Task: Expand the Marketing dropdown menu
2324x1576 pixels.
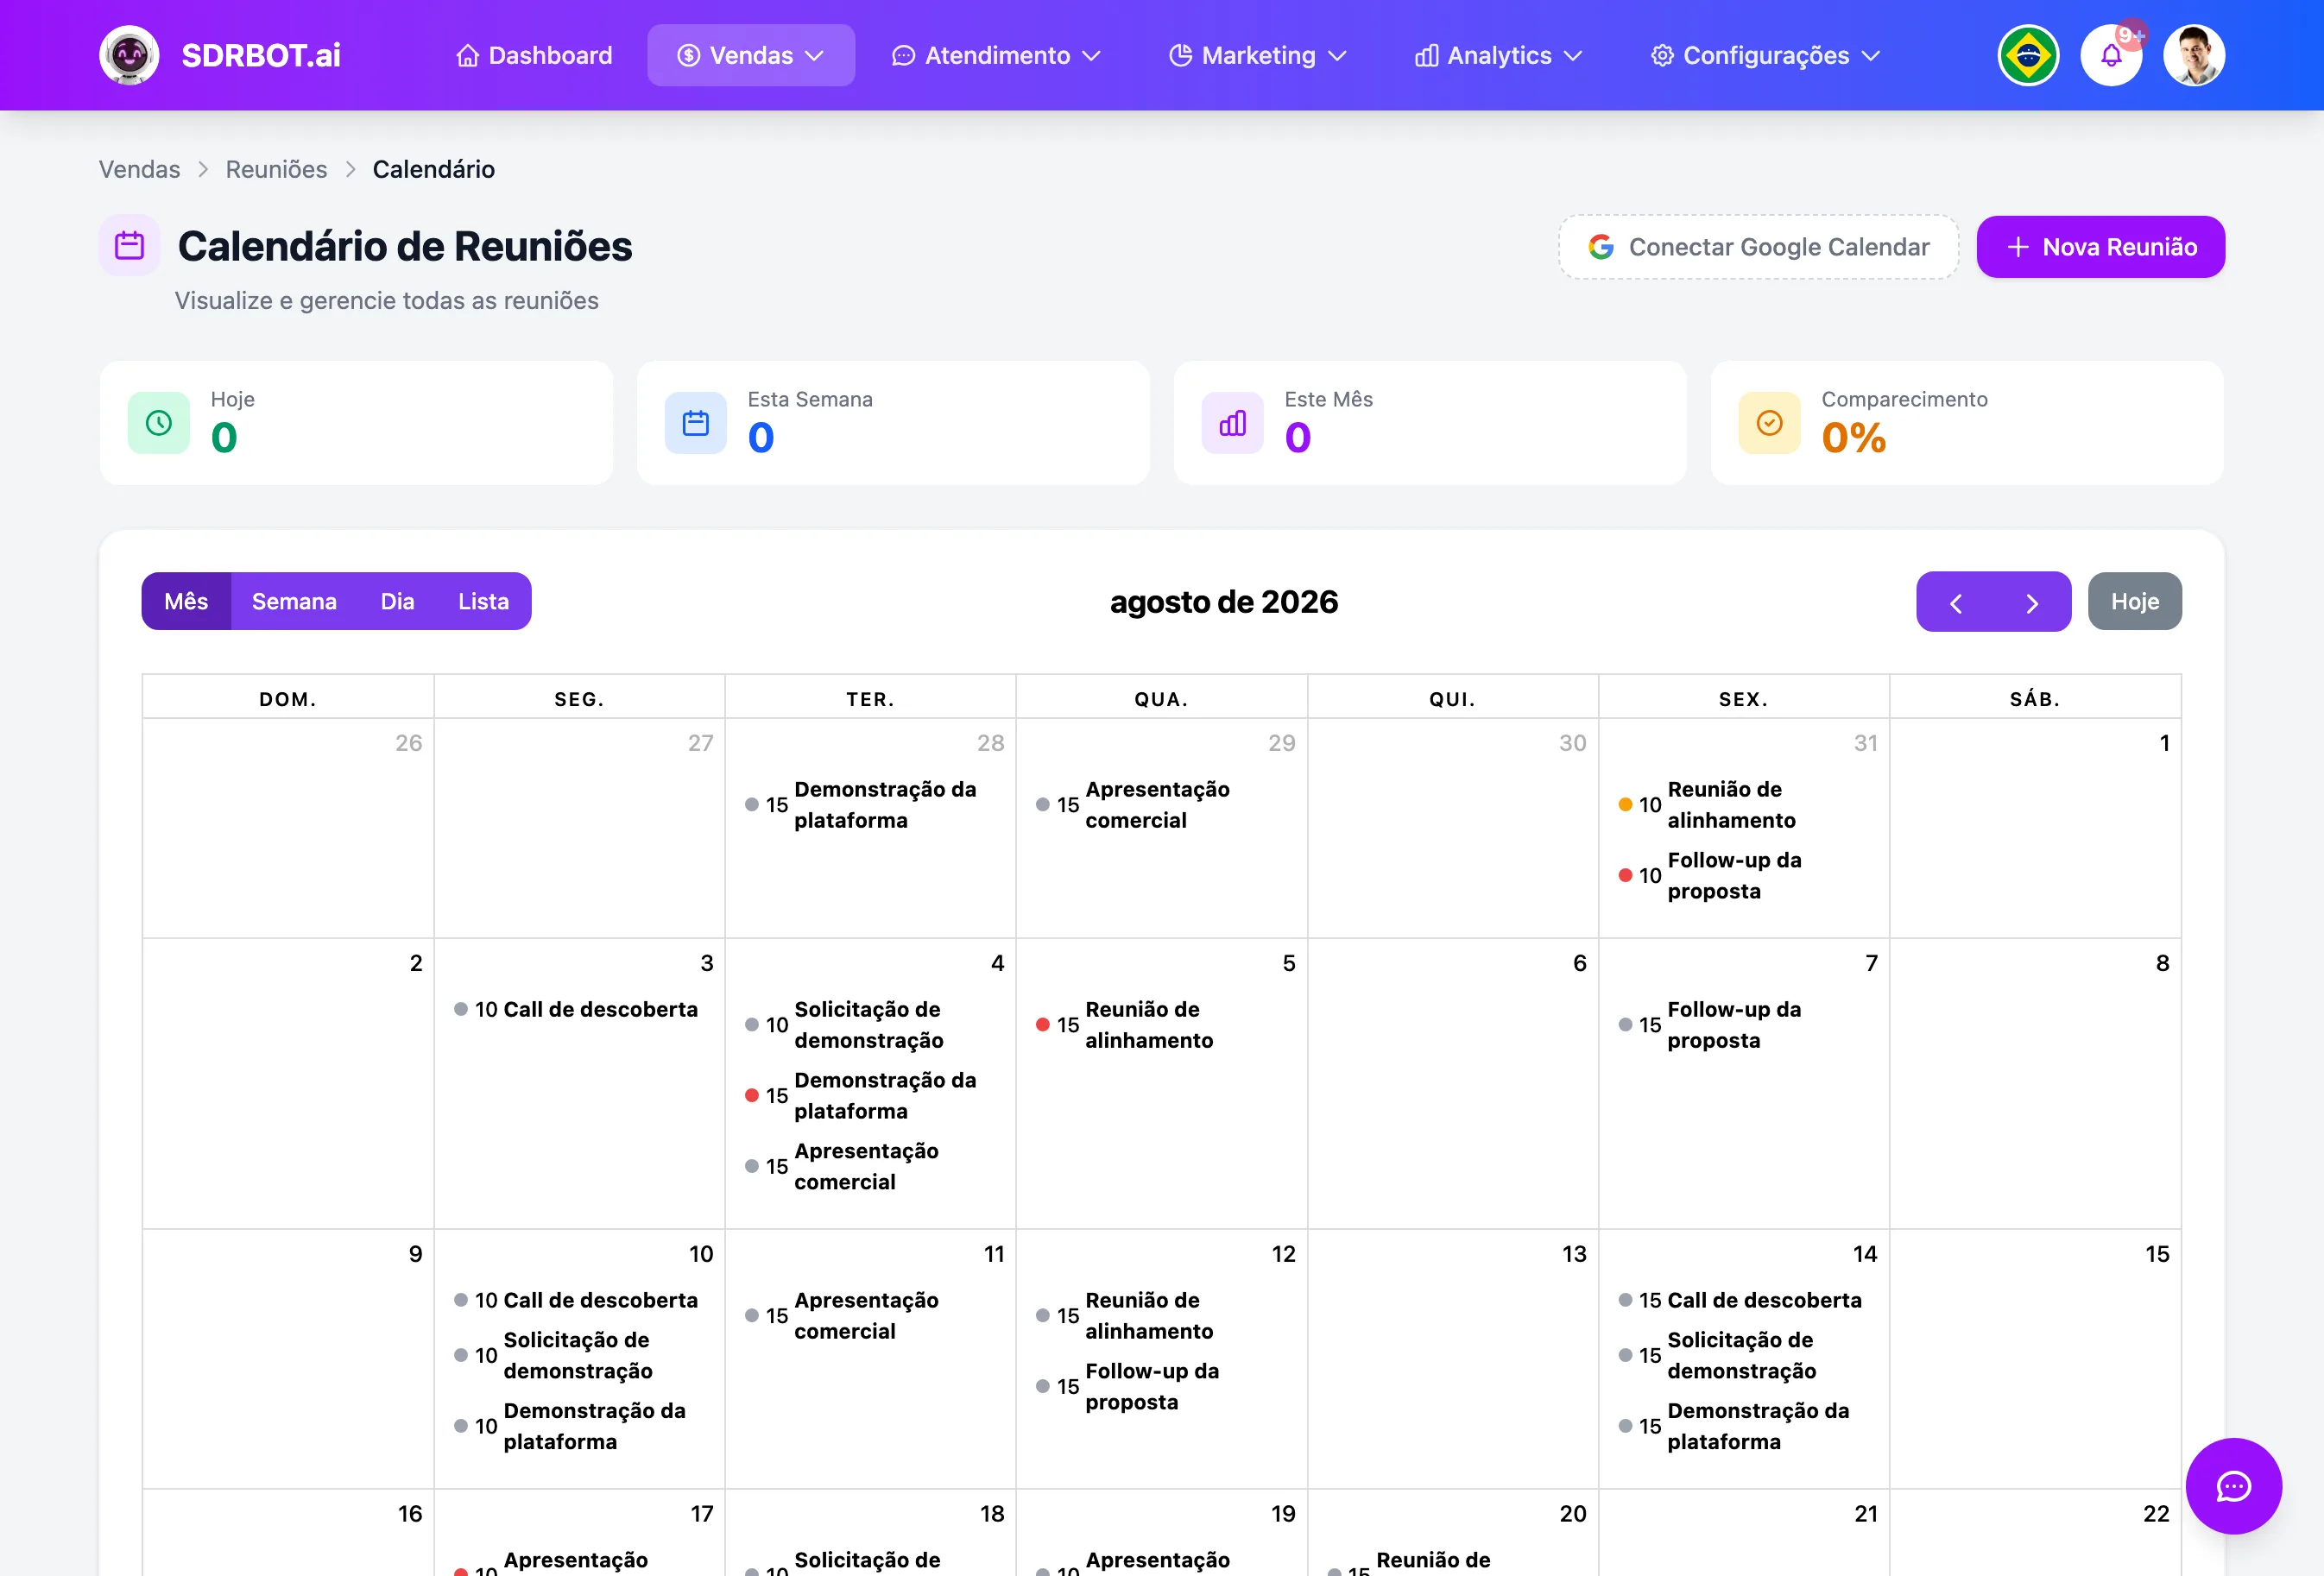Action: click(x=1258, y=55)
